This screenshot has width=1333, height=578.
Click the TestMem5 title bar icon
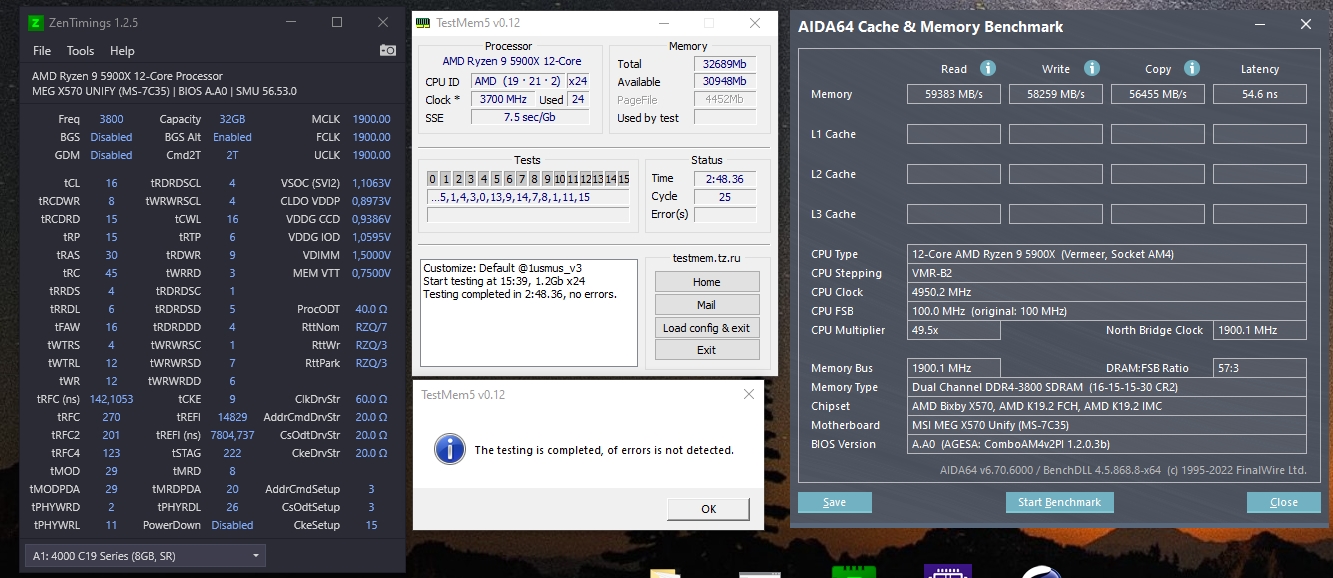424,23
